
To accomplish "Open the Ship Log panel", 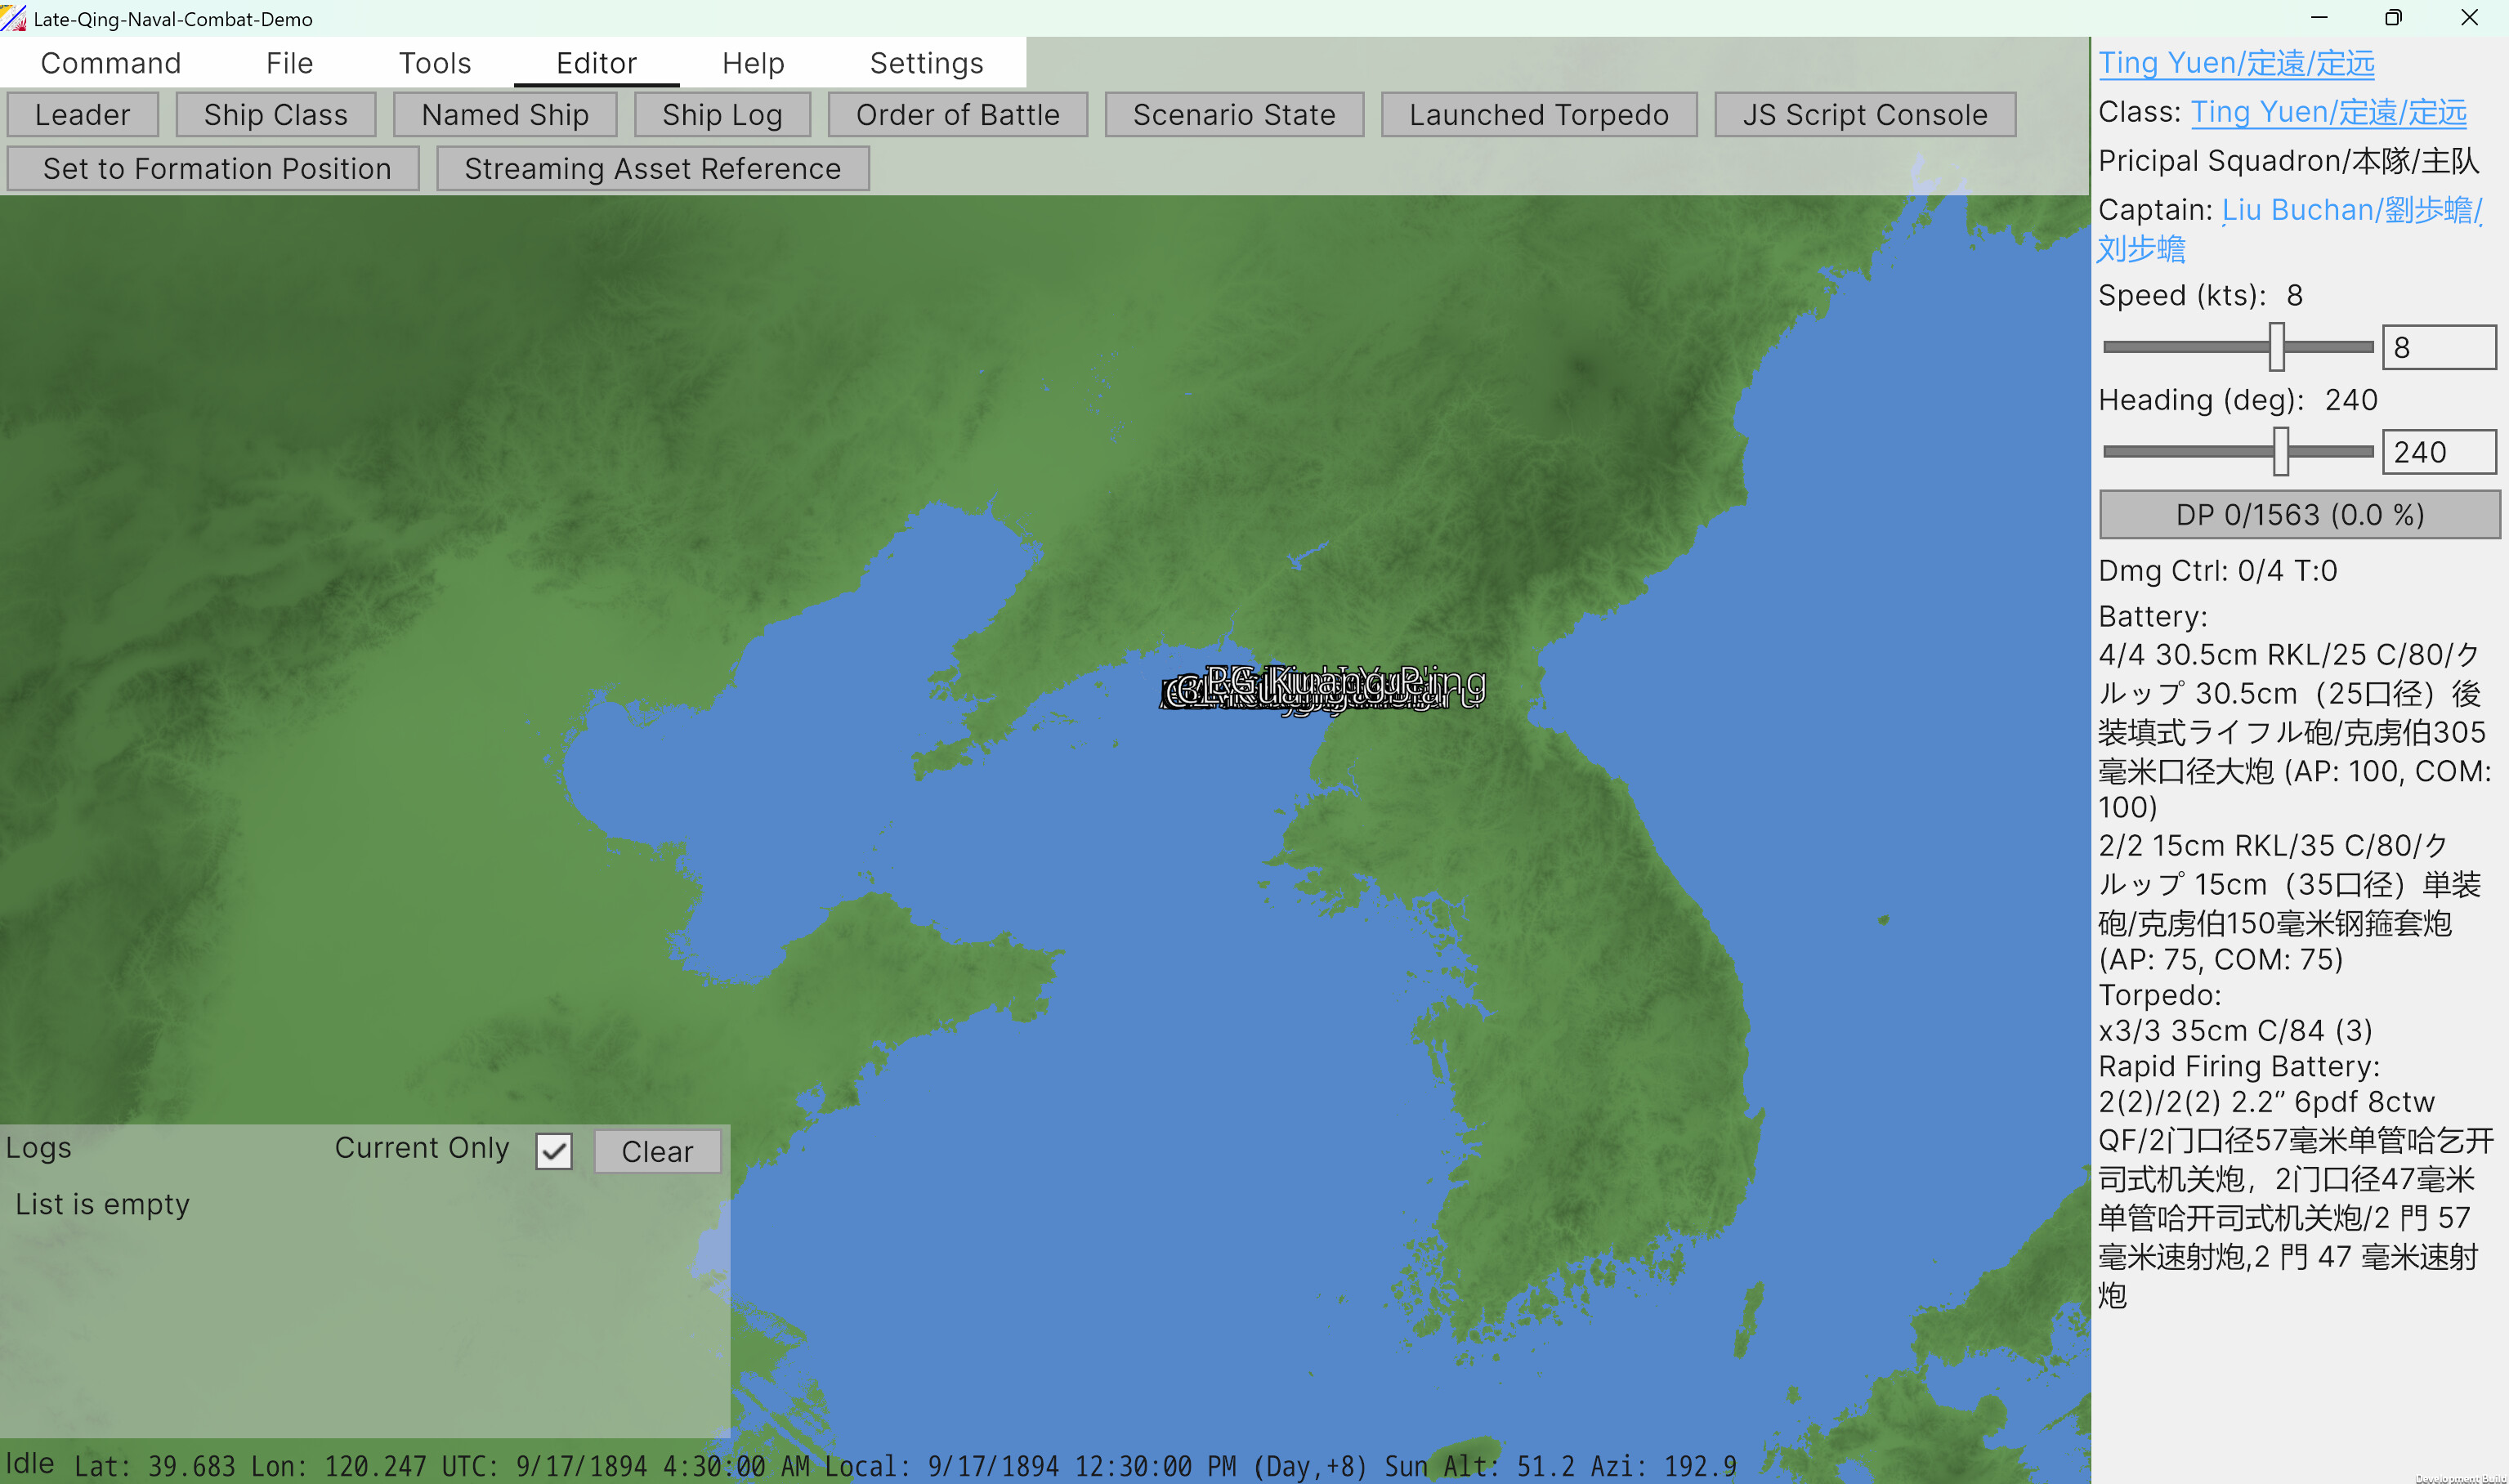I will click(722, 114).
